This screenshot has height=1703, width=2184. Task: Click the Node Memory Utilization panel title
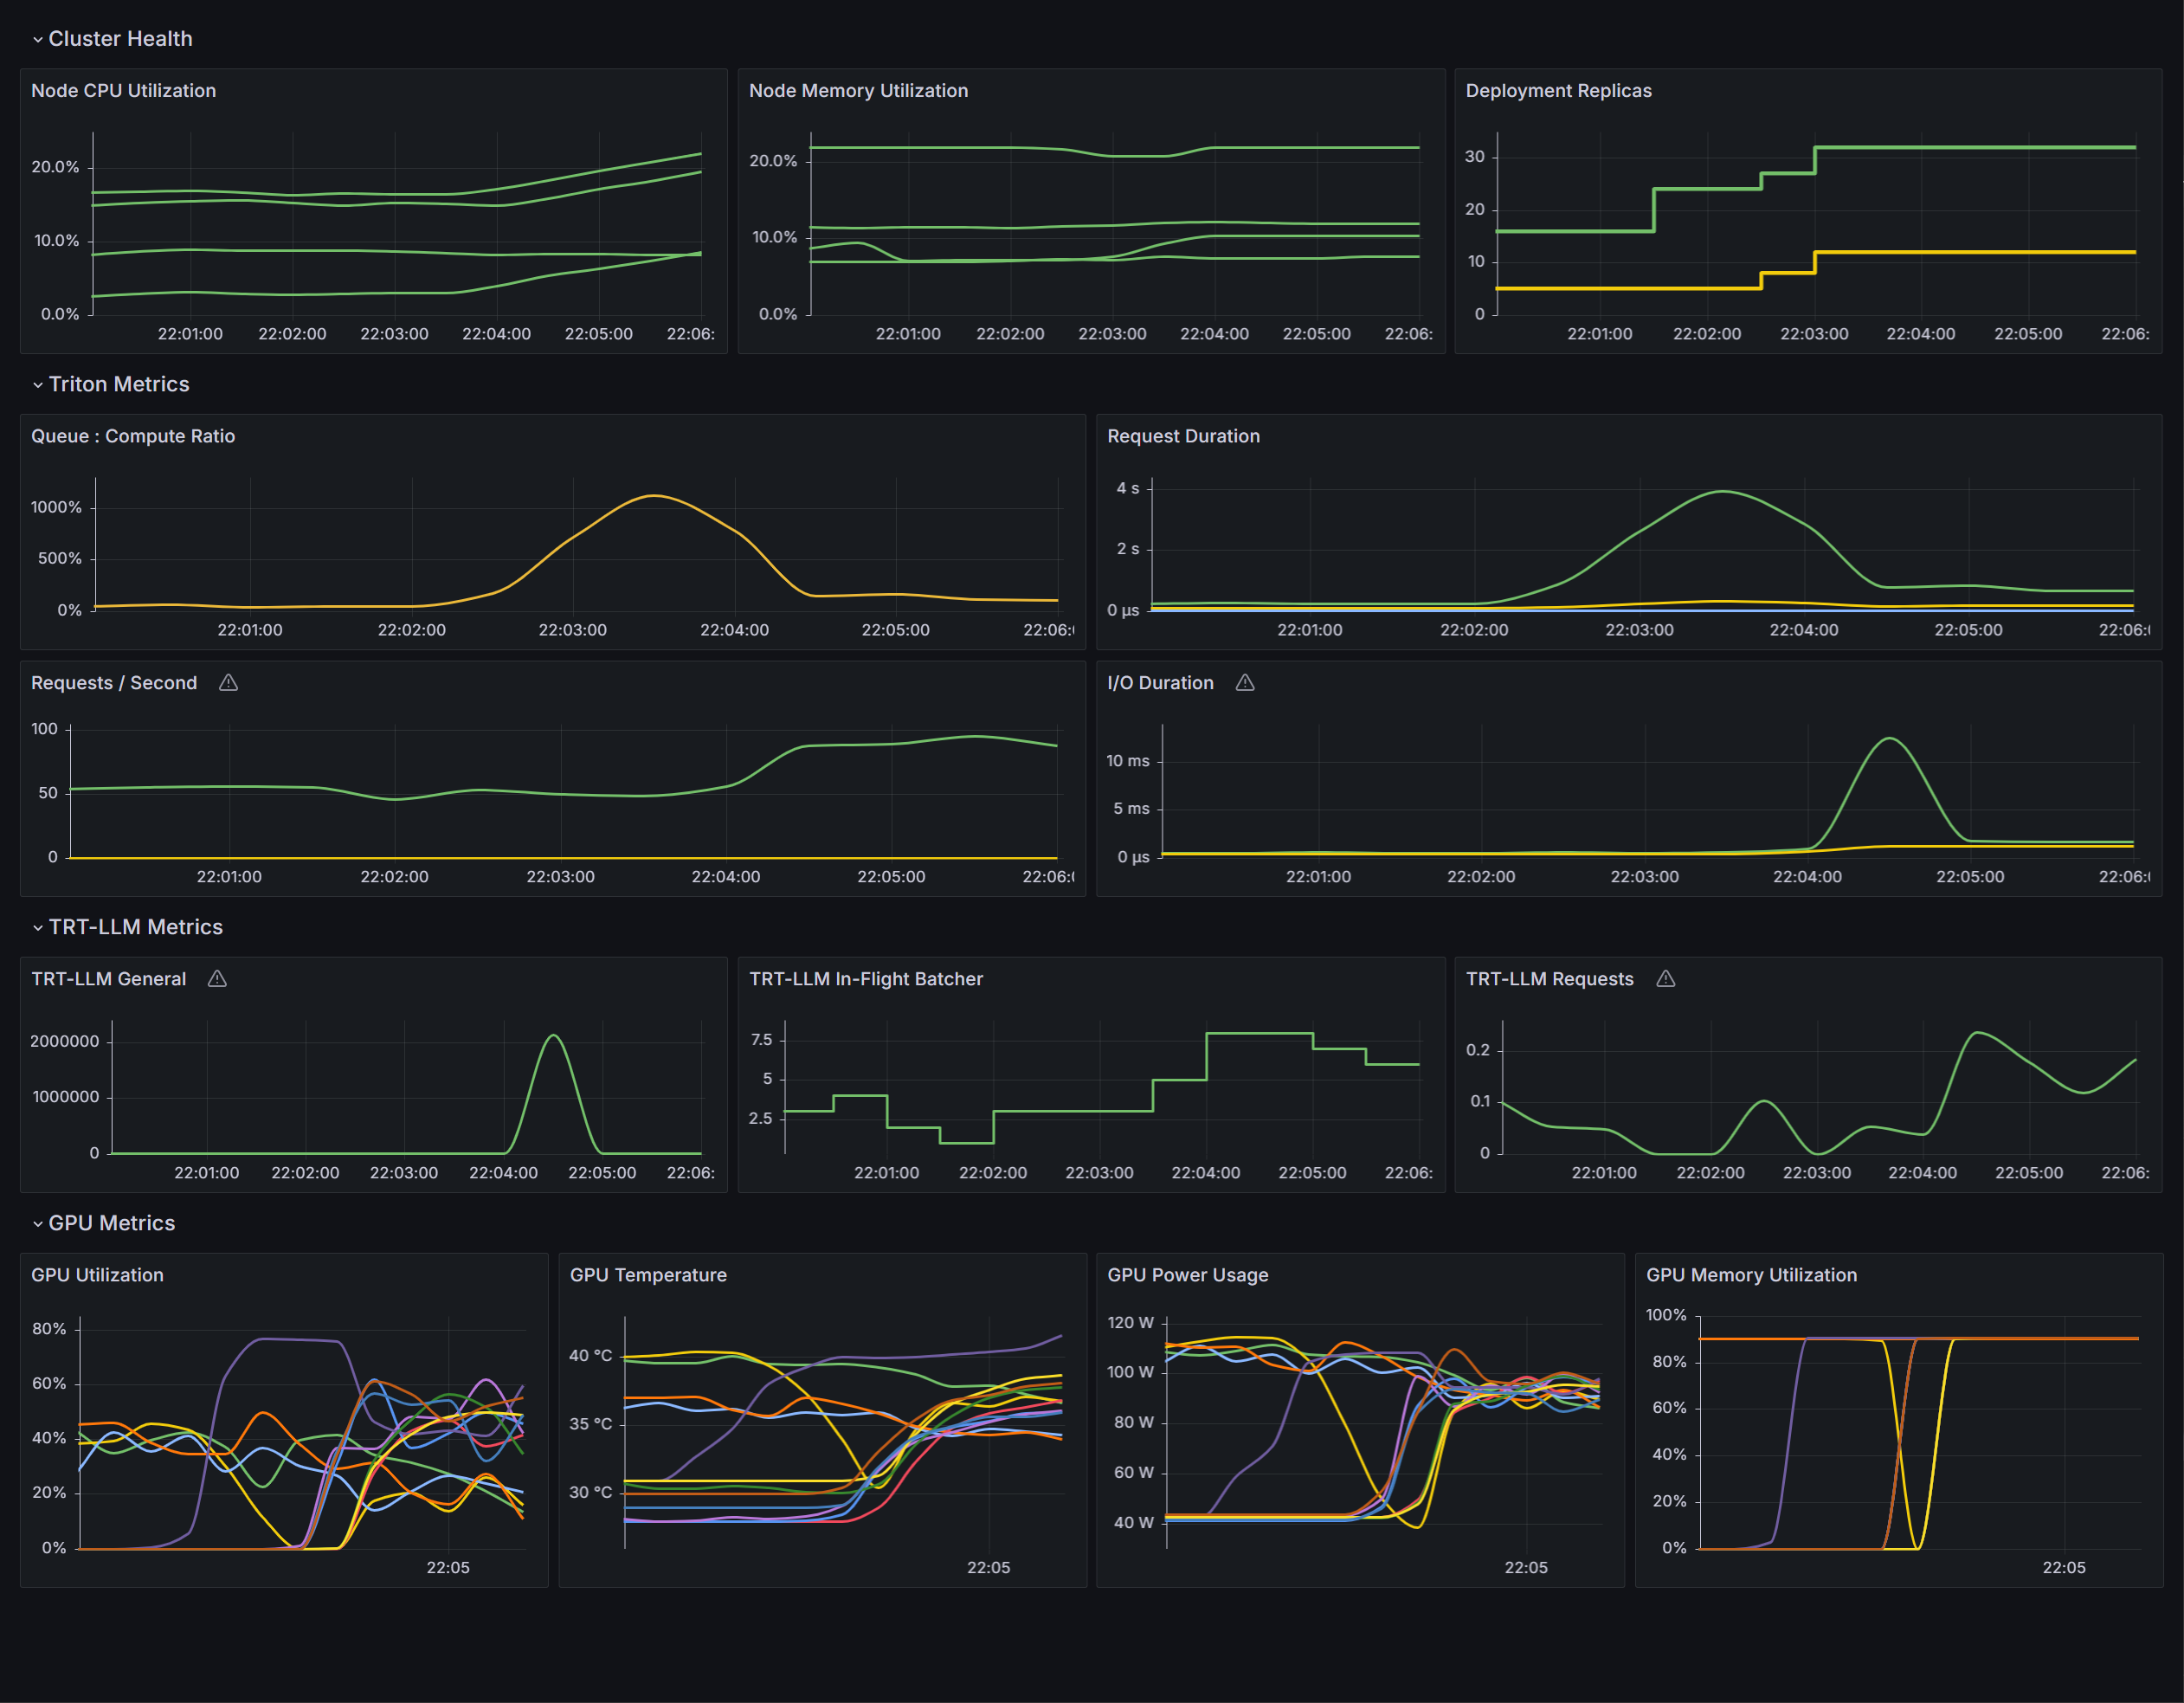point(858,90)
